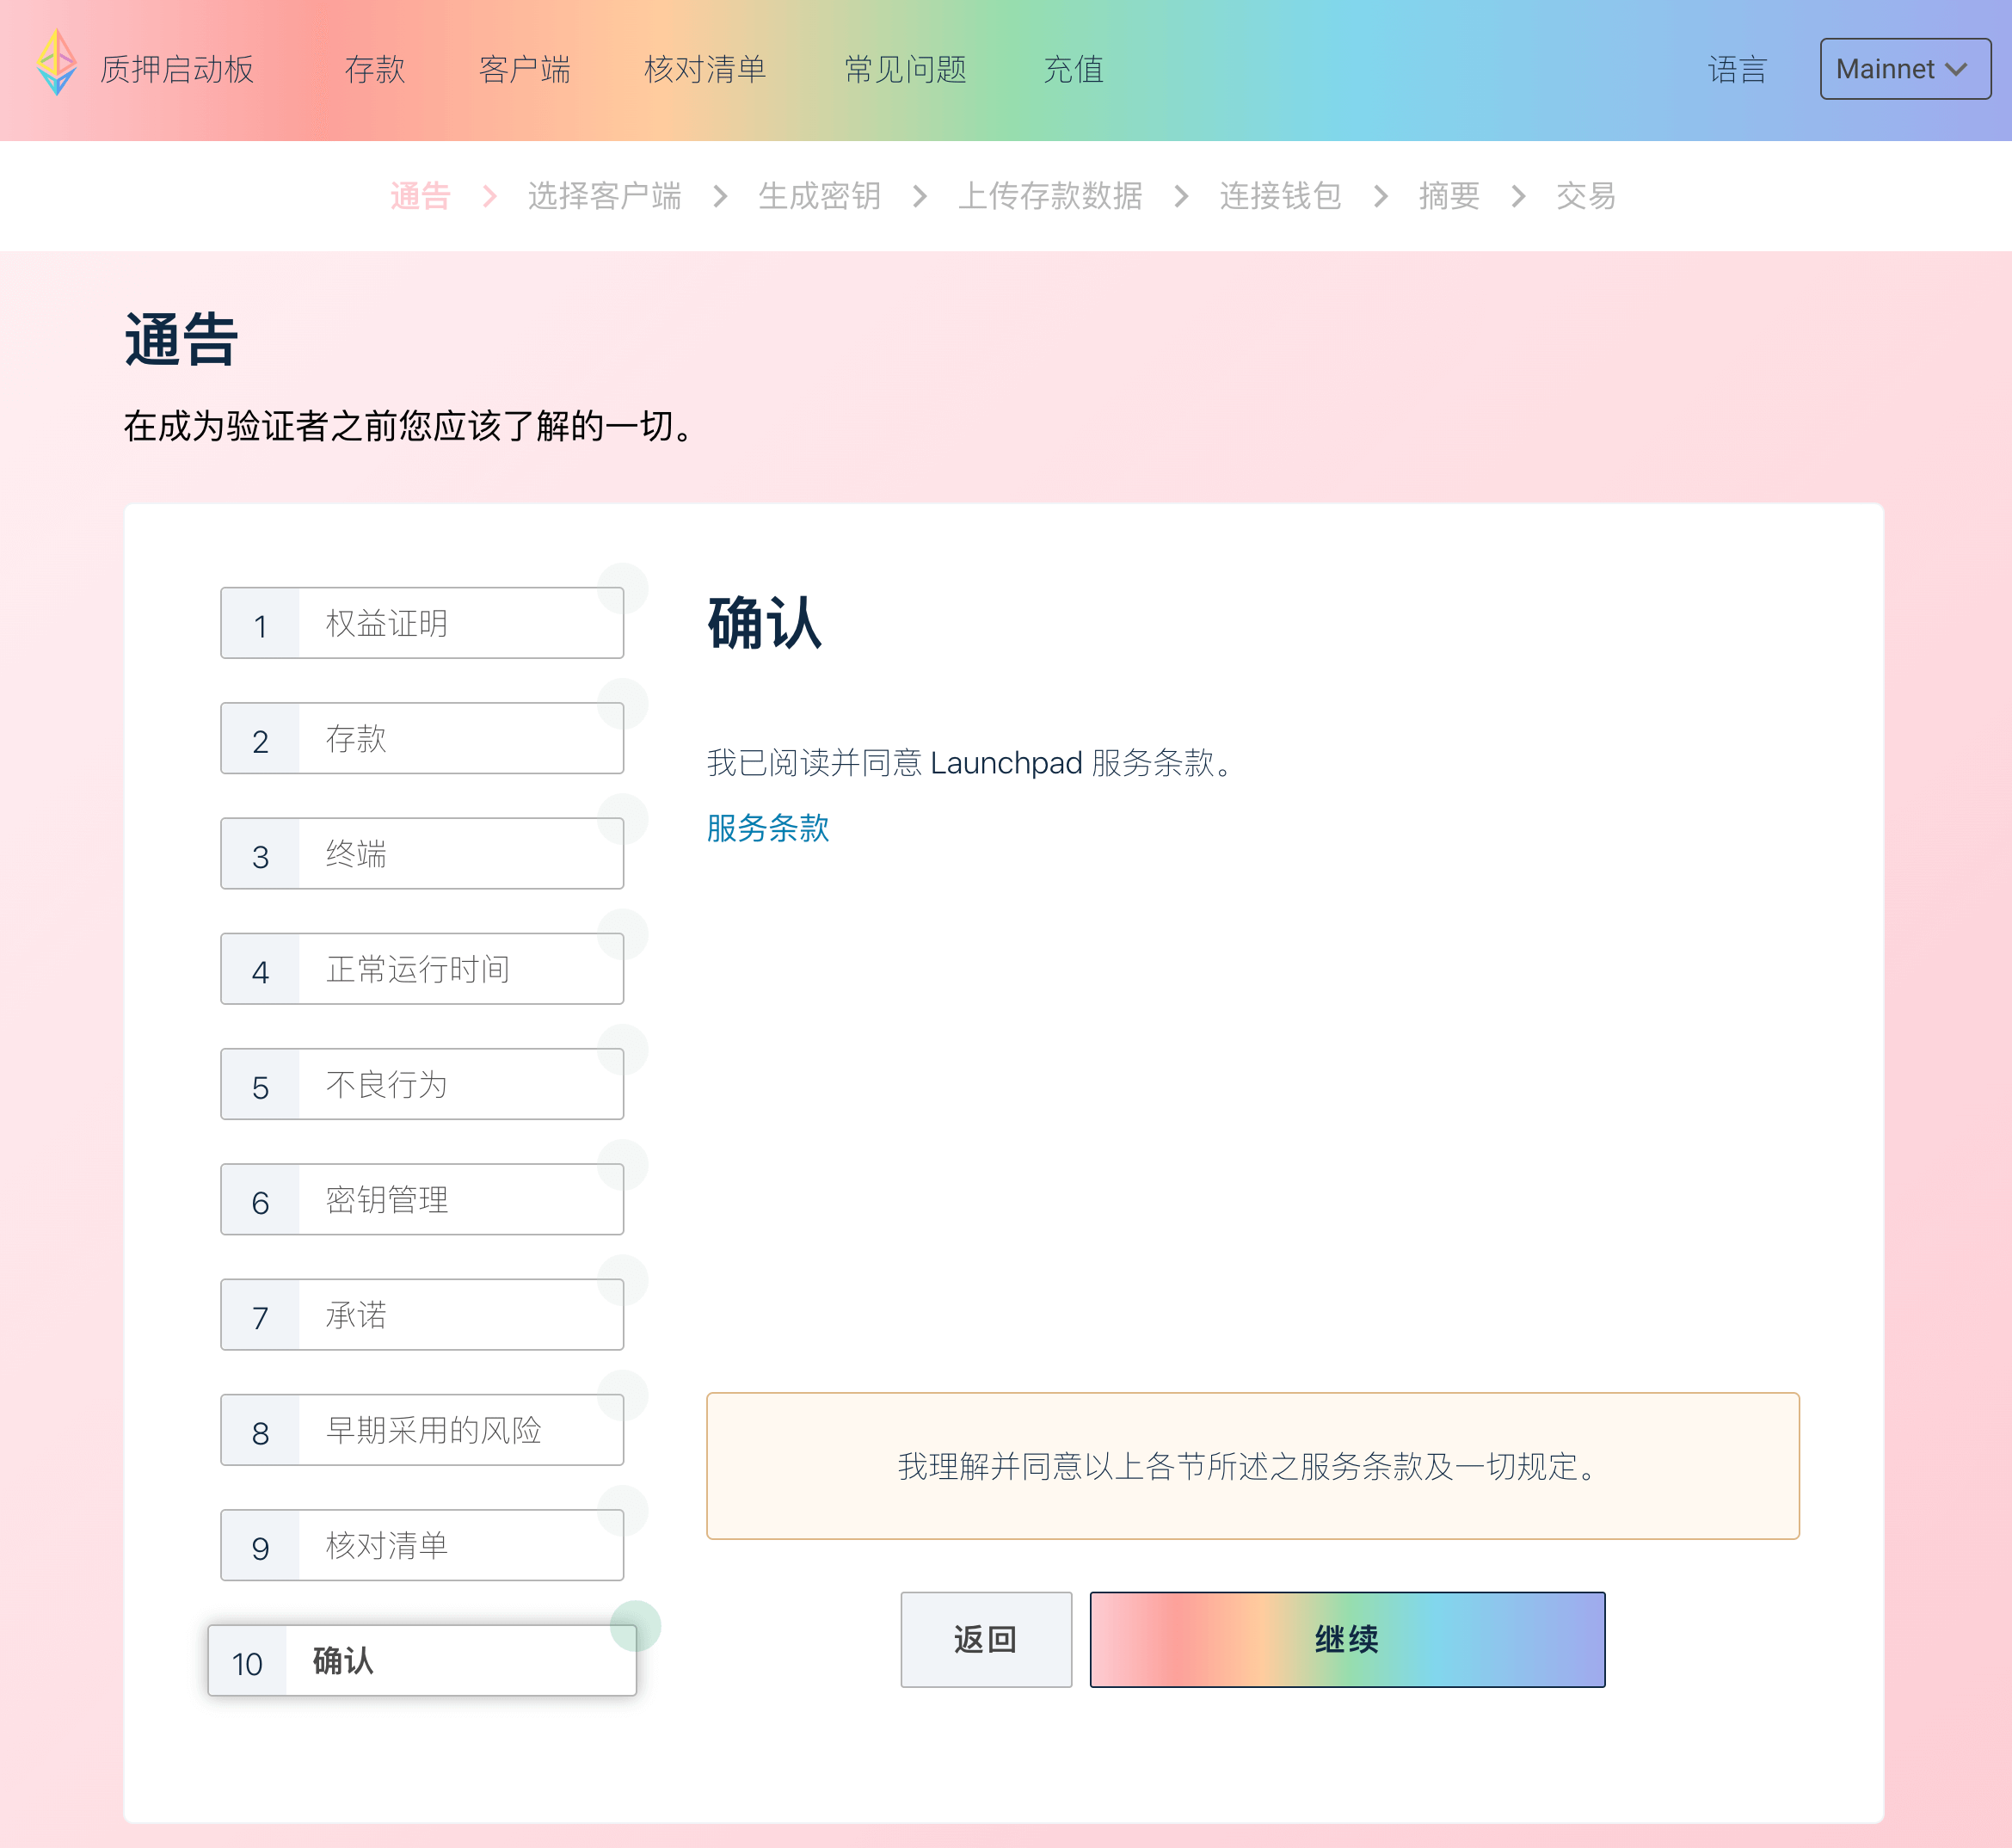Jump to section 3 终端
Screen dimensions: 2012x1848
(422, 853)
